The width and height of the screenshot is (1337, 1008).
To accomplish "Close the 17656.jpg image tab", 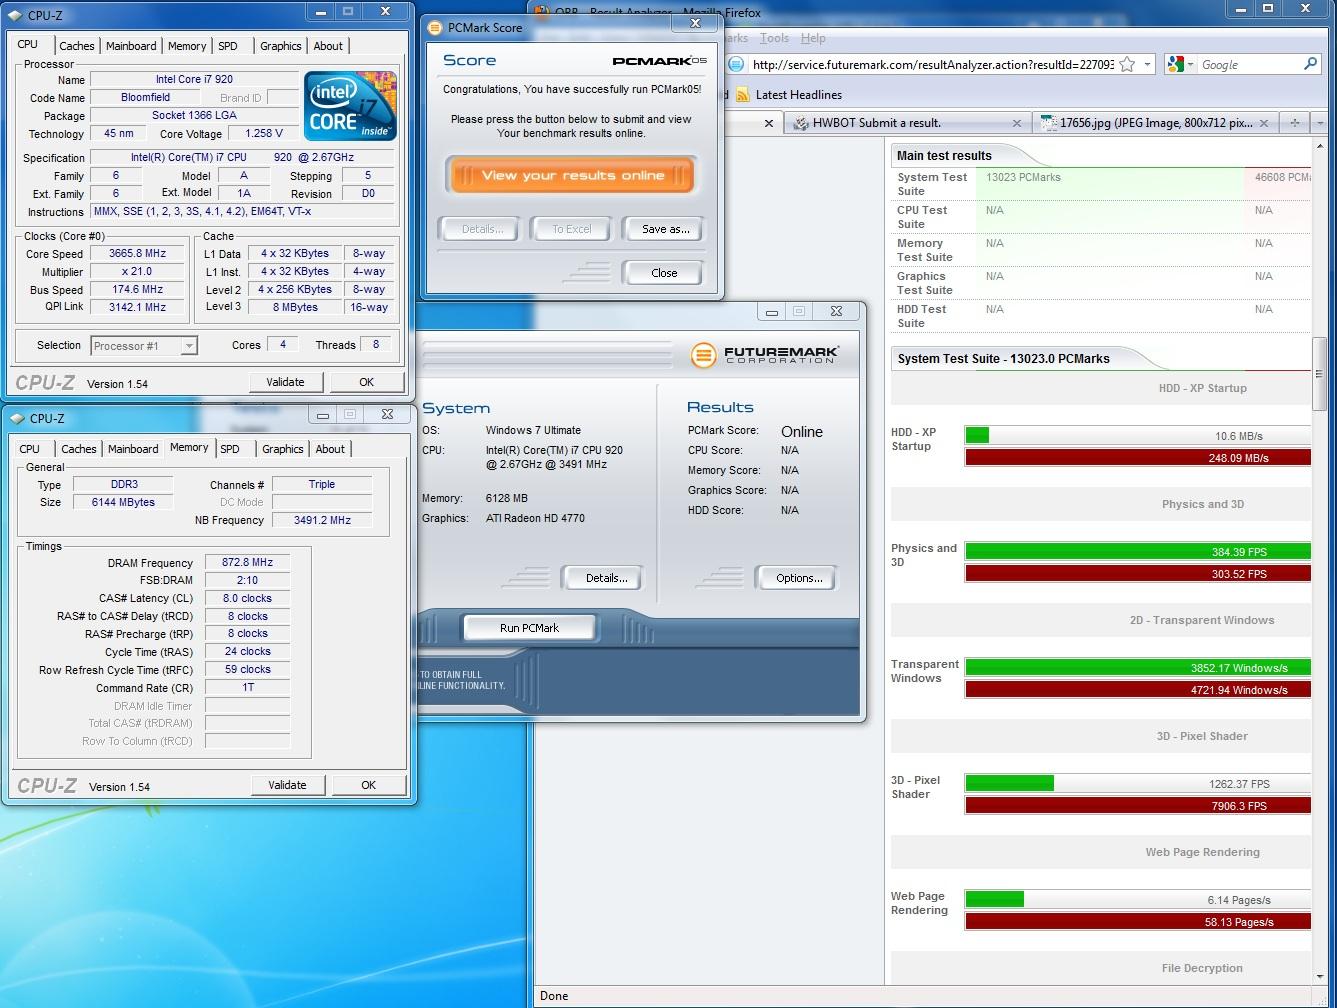I will (1264, 123).
